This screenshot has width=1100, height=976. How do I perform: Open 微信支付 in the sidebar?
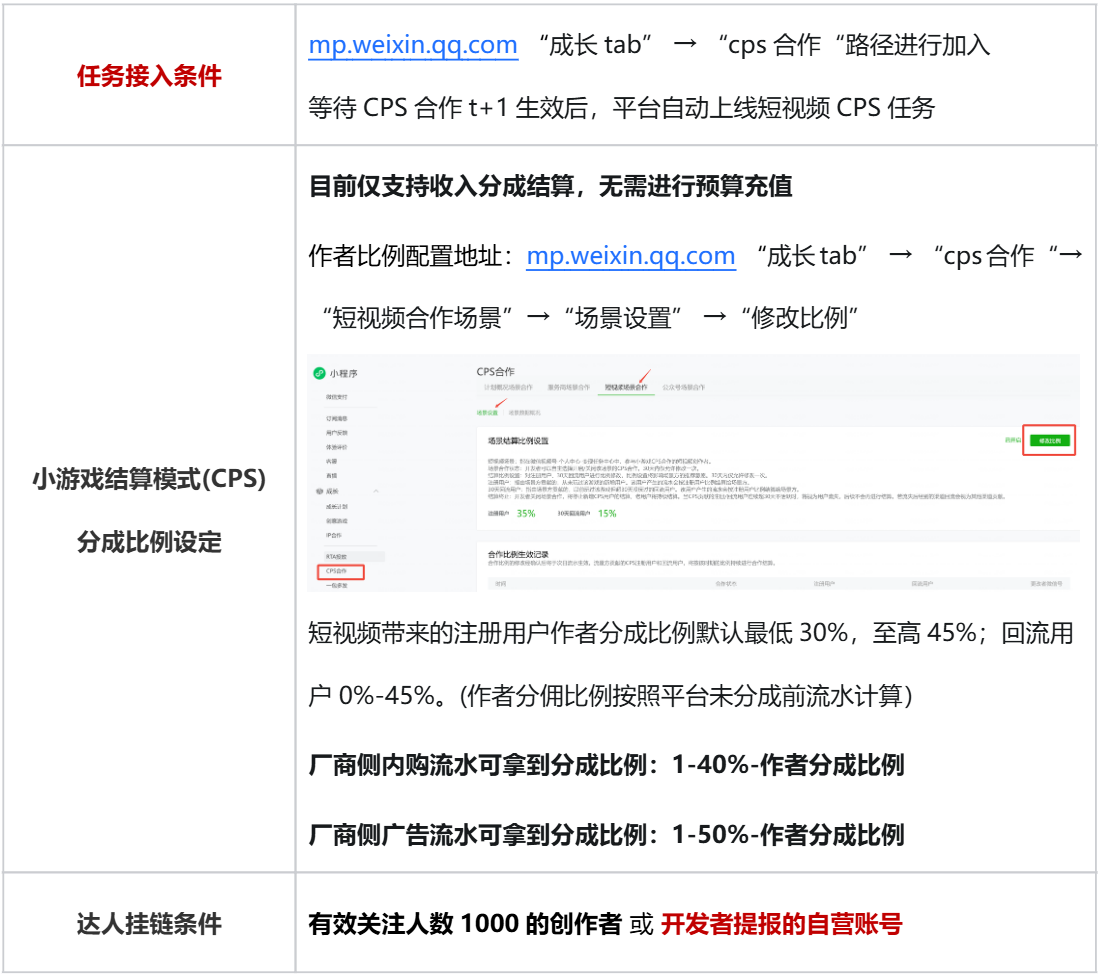pyautogui.click(x=336, y=397)
